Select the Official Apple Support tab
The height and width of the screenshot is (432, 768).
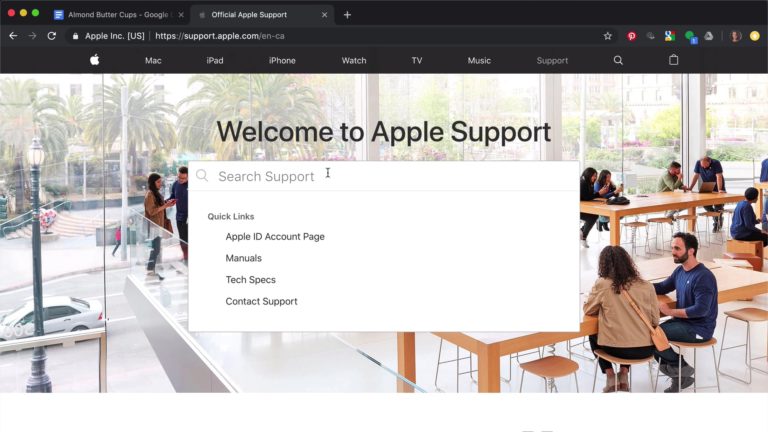[262, 15]
